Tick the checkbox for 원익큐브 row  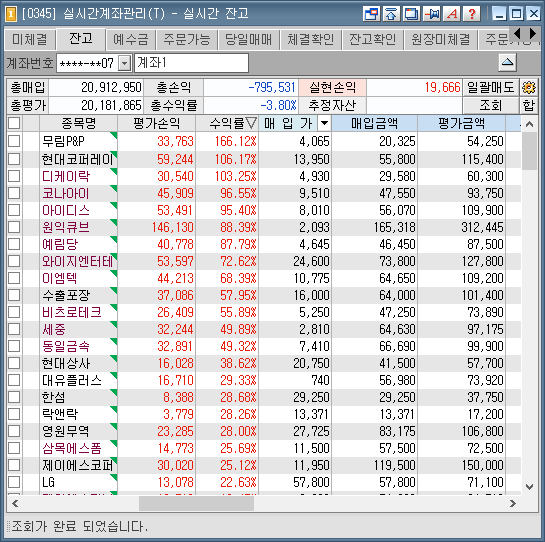coord(14,227)
